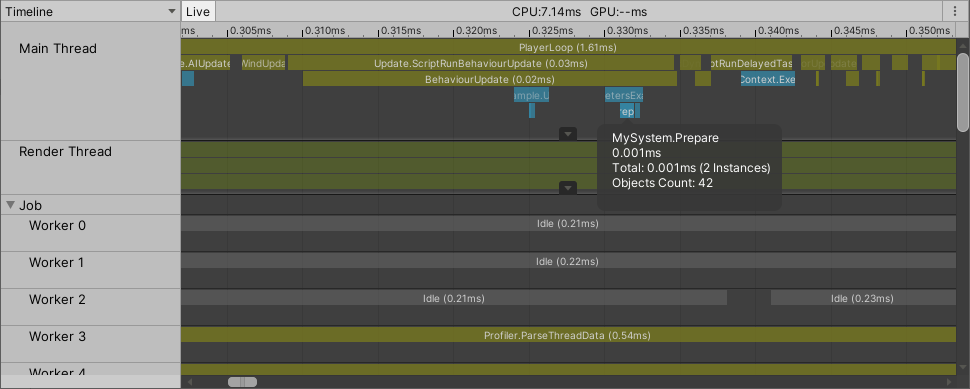Click the horizontal scrollbar thumb

(x=242, y=382)
